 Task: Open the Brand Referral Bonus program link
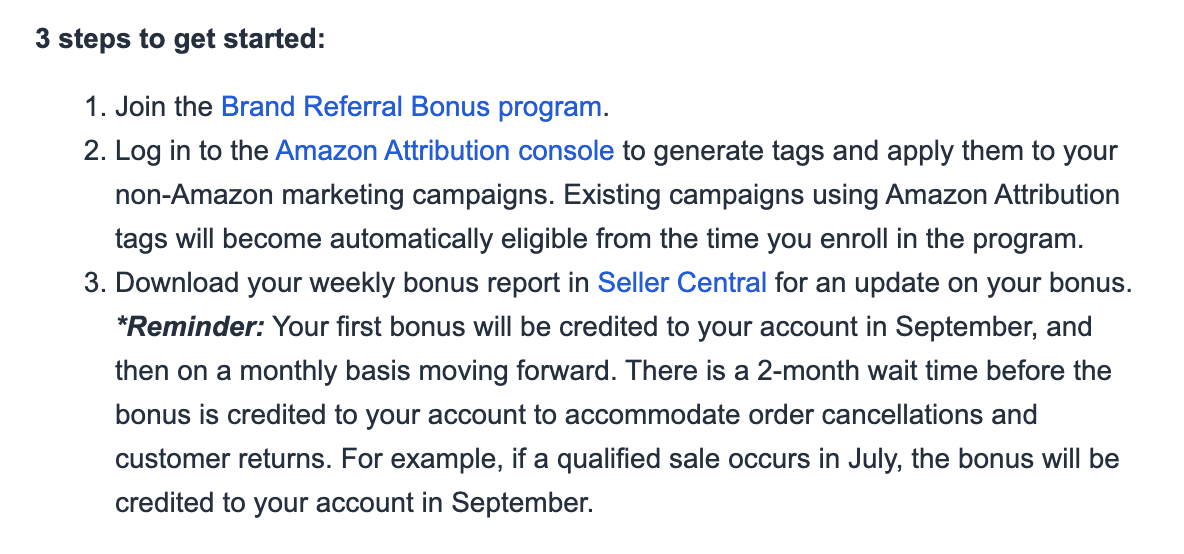tap(411, 107)
